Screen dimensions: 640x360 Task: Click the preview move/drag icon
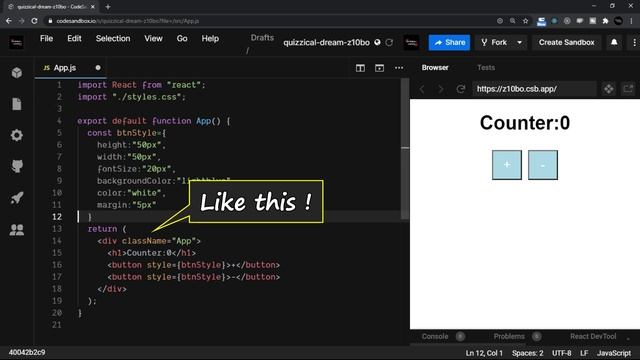(609, 89)
